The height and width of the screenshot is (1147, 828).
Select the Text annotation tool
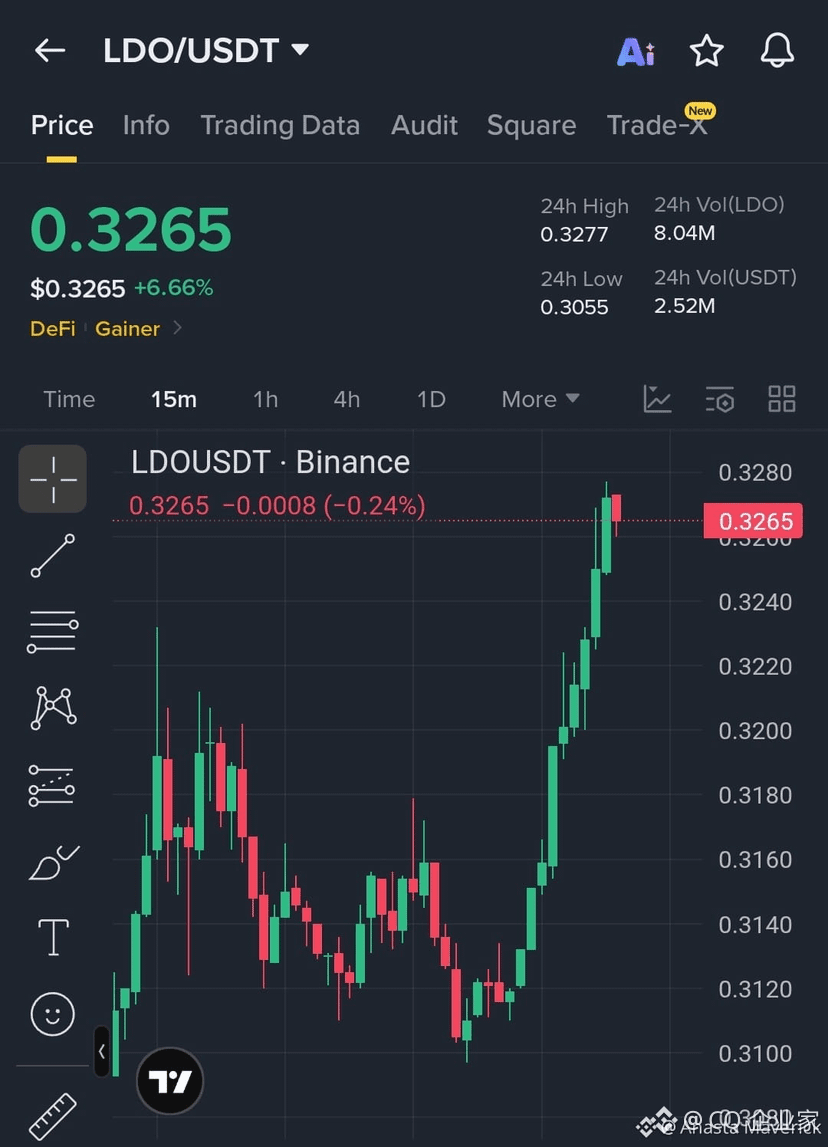[x=53, y=937]
